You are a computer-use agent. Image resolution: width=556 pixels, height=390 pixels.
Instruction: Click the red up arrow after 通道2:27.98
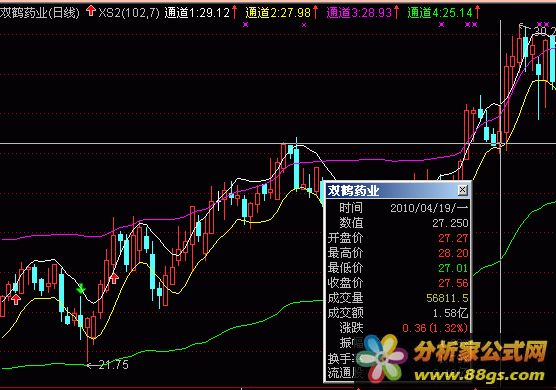pos(315,12)
